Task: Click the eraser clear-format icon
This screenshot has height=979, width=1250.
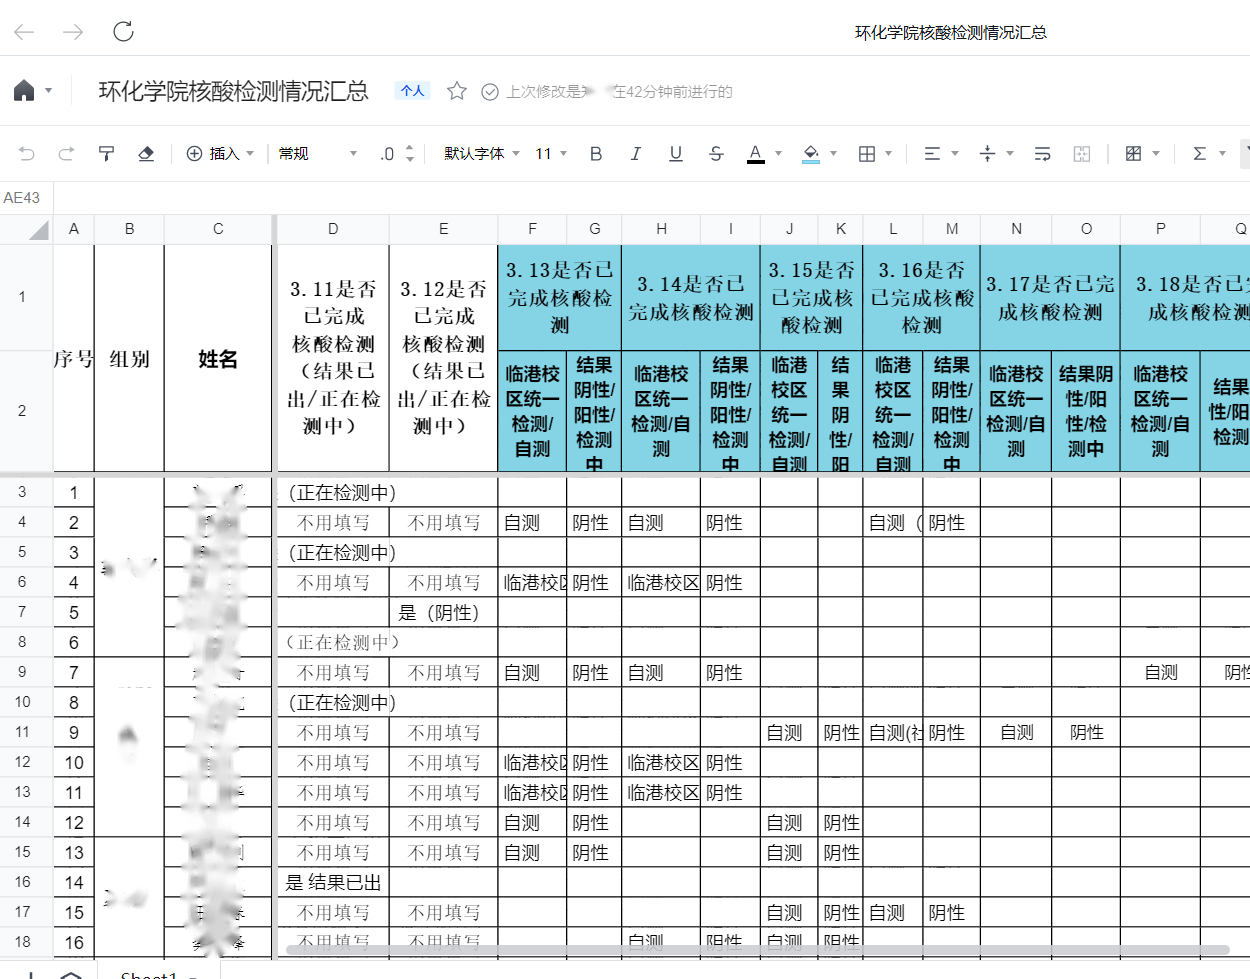Action: [x=146, y=153]
